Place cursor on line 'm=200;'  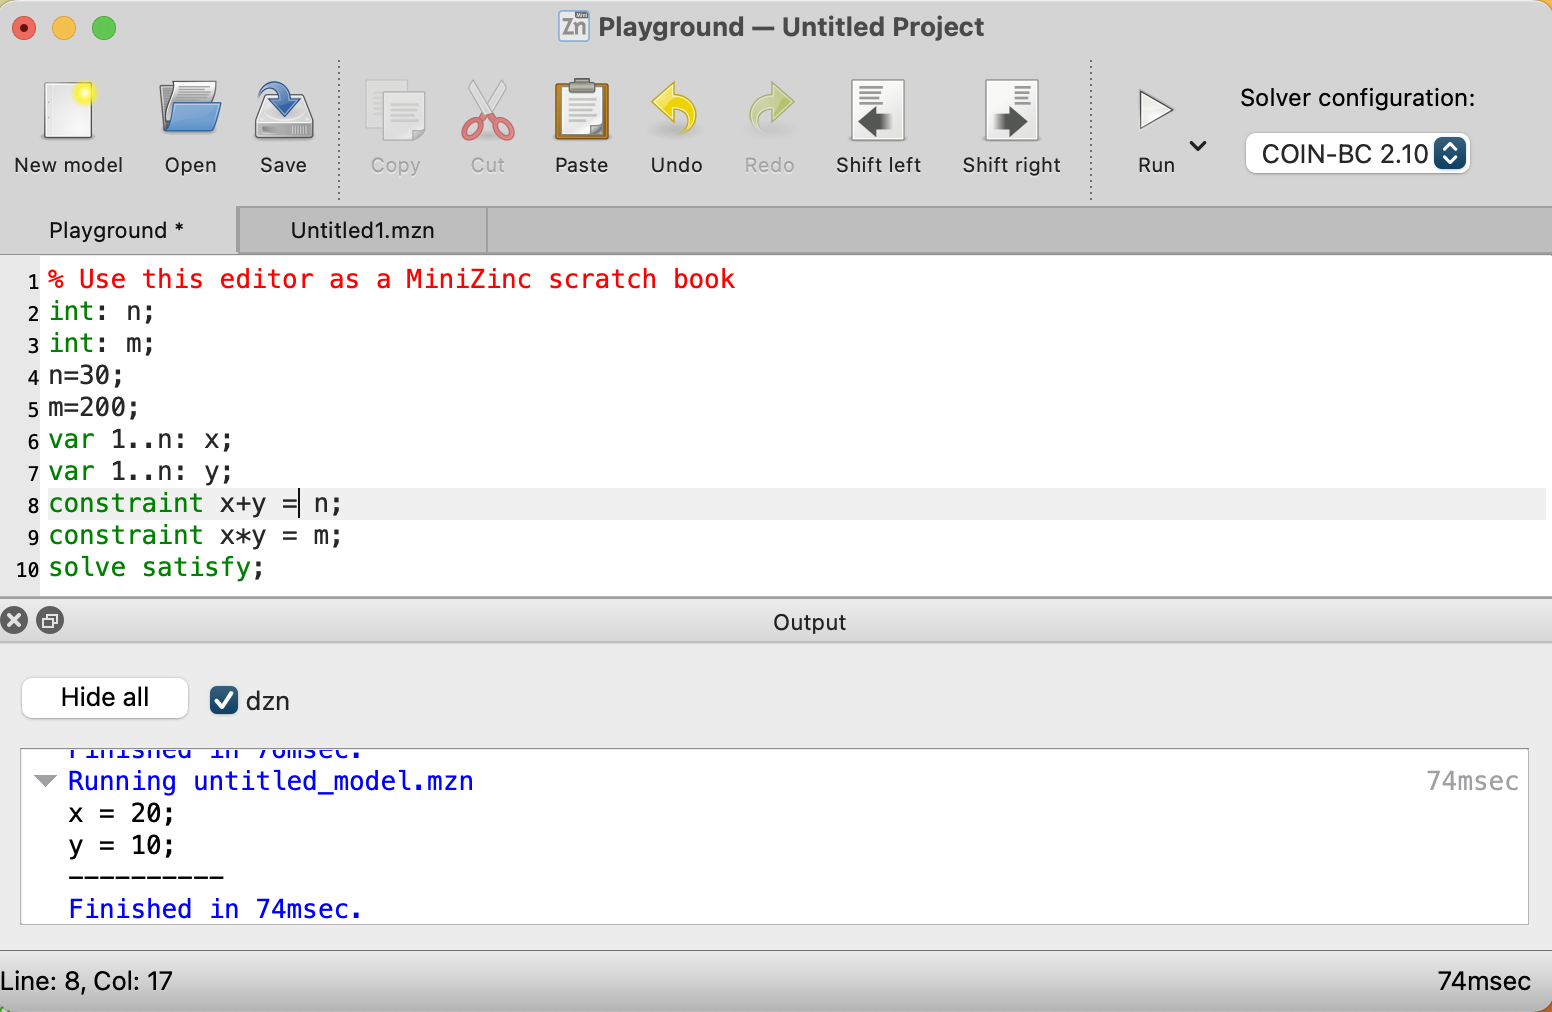[x=94, y=408]
